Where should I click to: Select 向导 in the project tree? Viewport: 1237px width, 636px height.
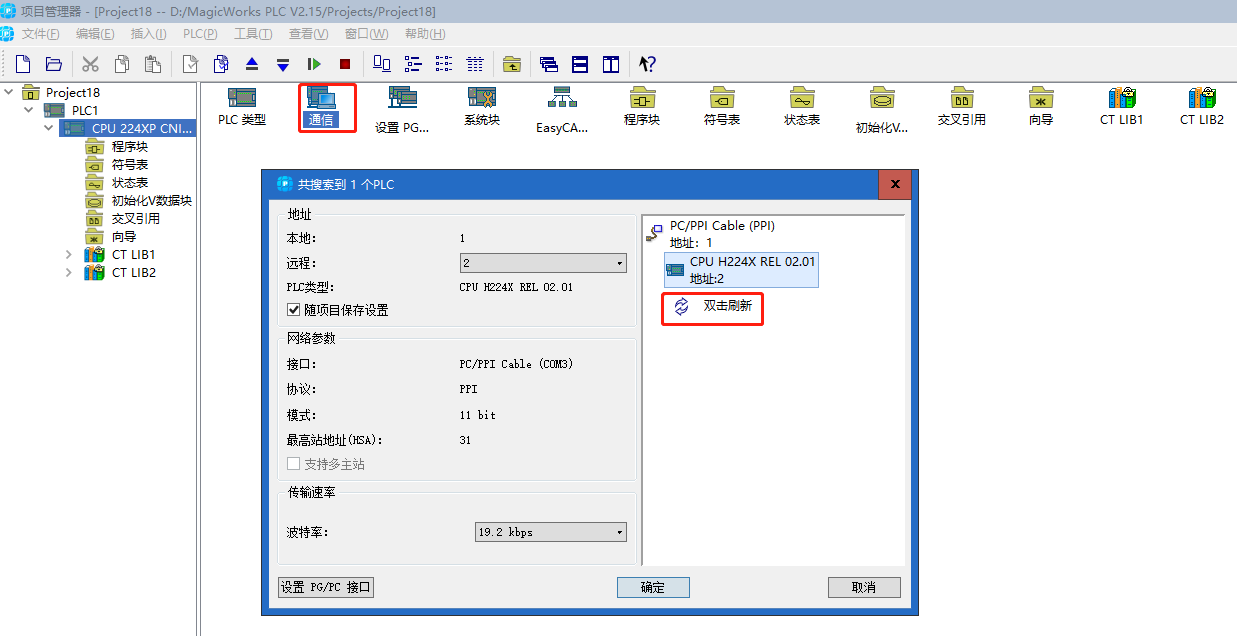click(123, 236)
